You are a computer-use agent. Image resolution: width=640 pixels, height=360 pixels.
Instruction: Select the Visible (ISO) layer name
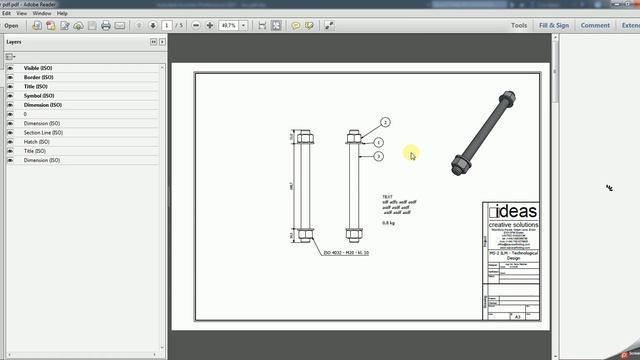coord(38,68)
